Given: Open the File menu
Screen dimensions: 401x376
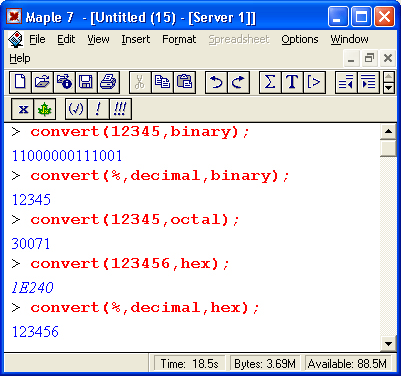Looking at the screenshot, I should pos(37,39).
